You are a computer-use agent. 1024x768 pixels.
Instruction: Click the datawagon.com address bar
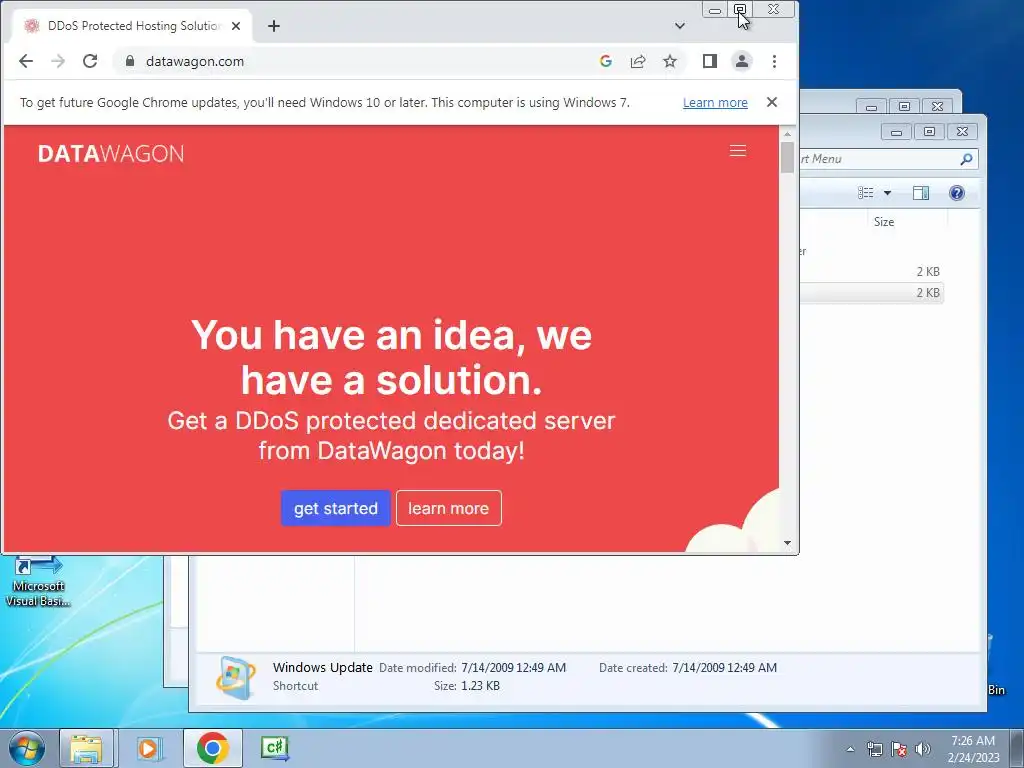pos(359,61)
